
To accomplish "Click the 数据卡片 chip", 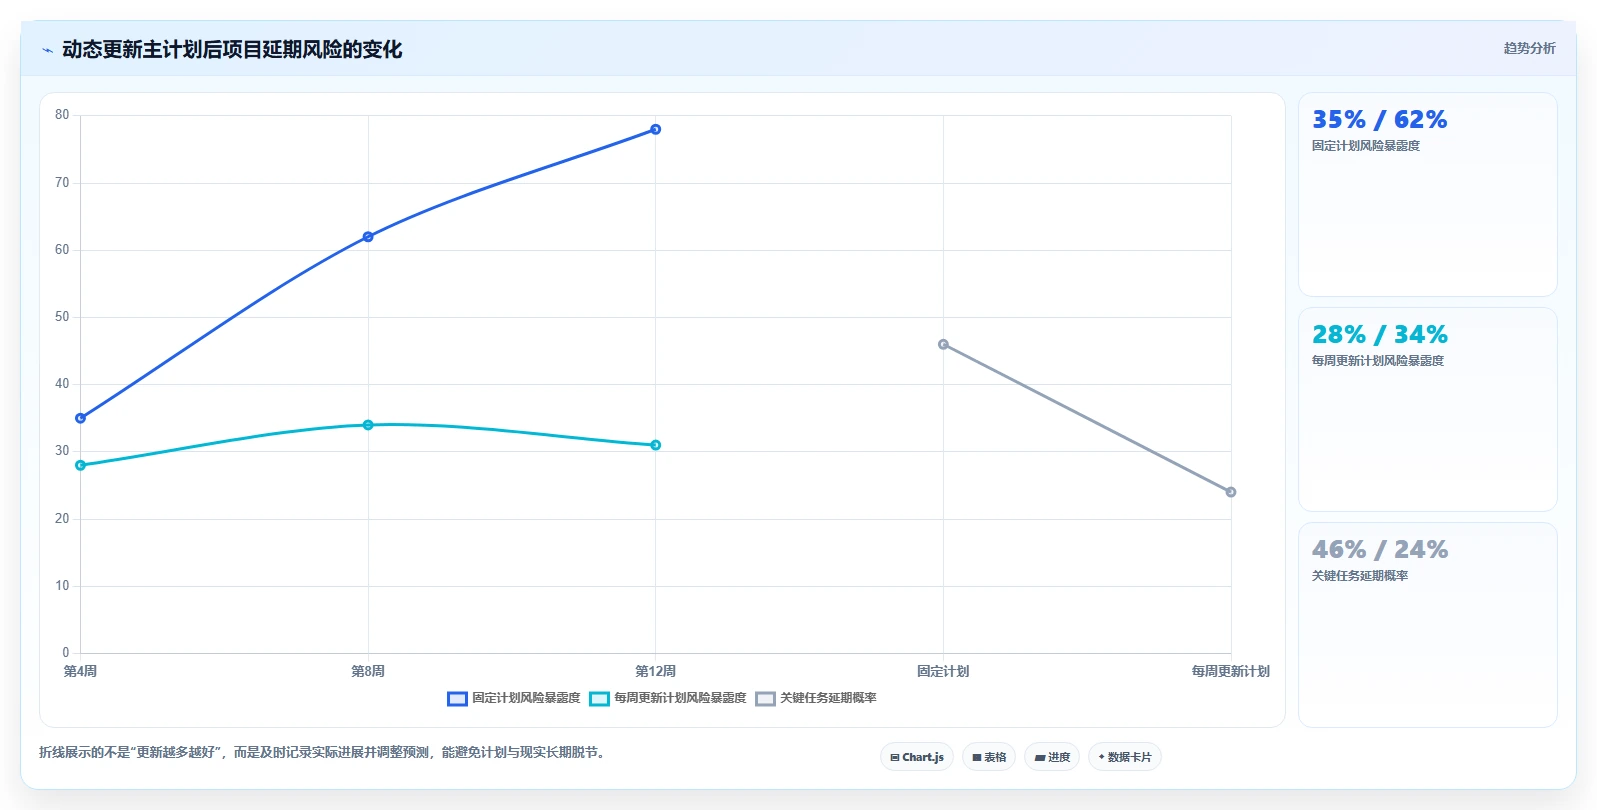I will click(x=1125, y=757).
